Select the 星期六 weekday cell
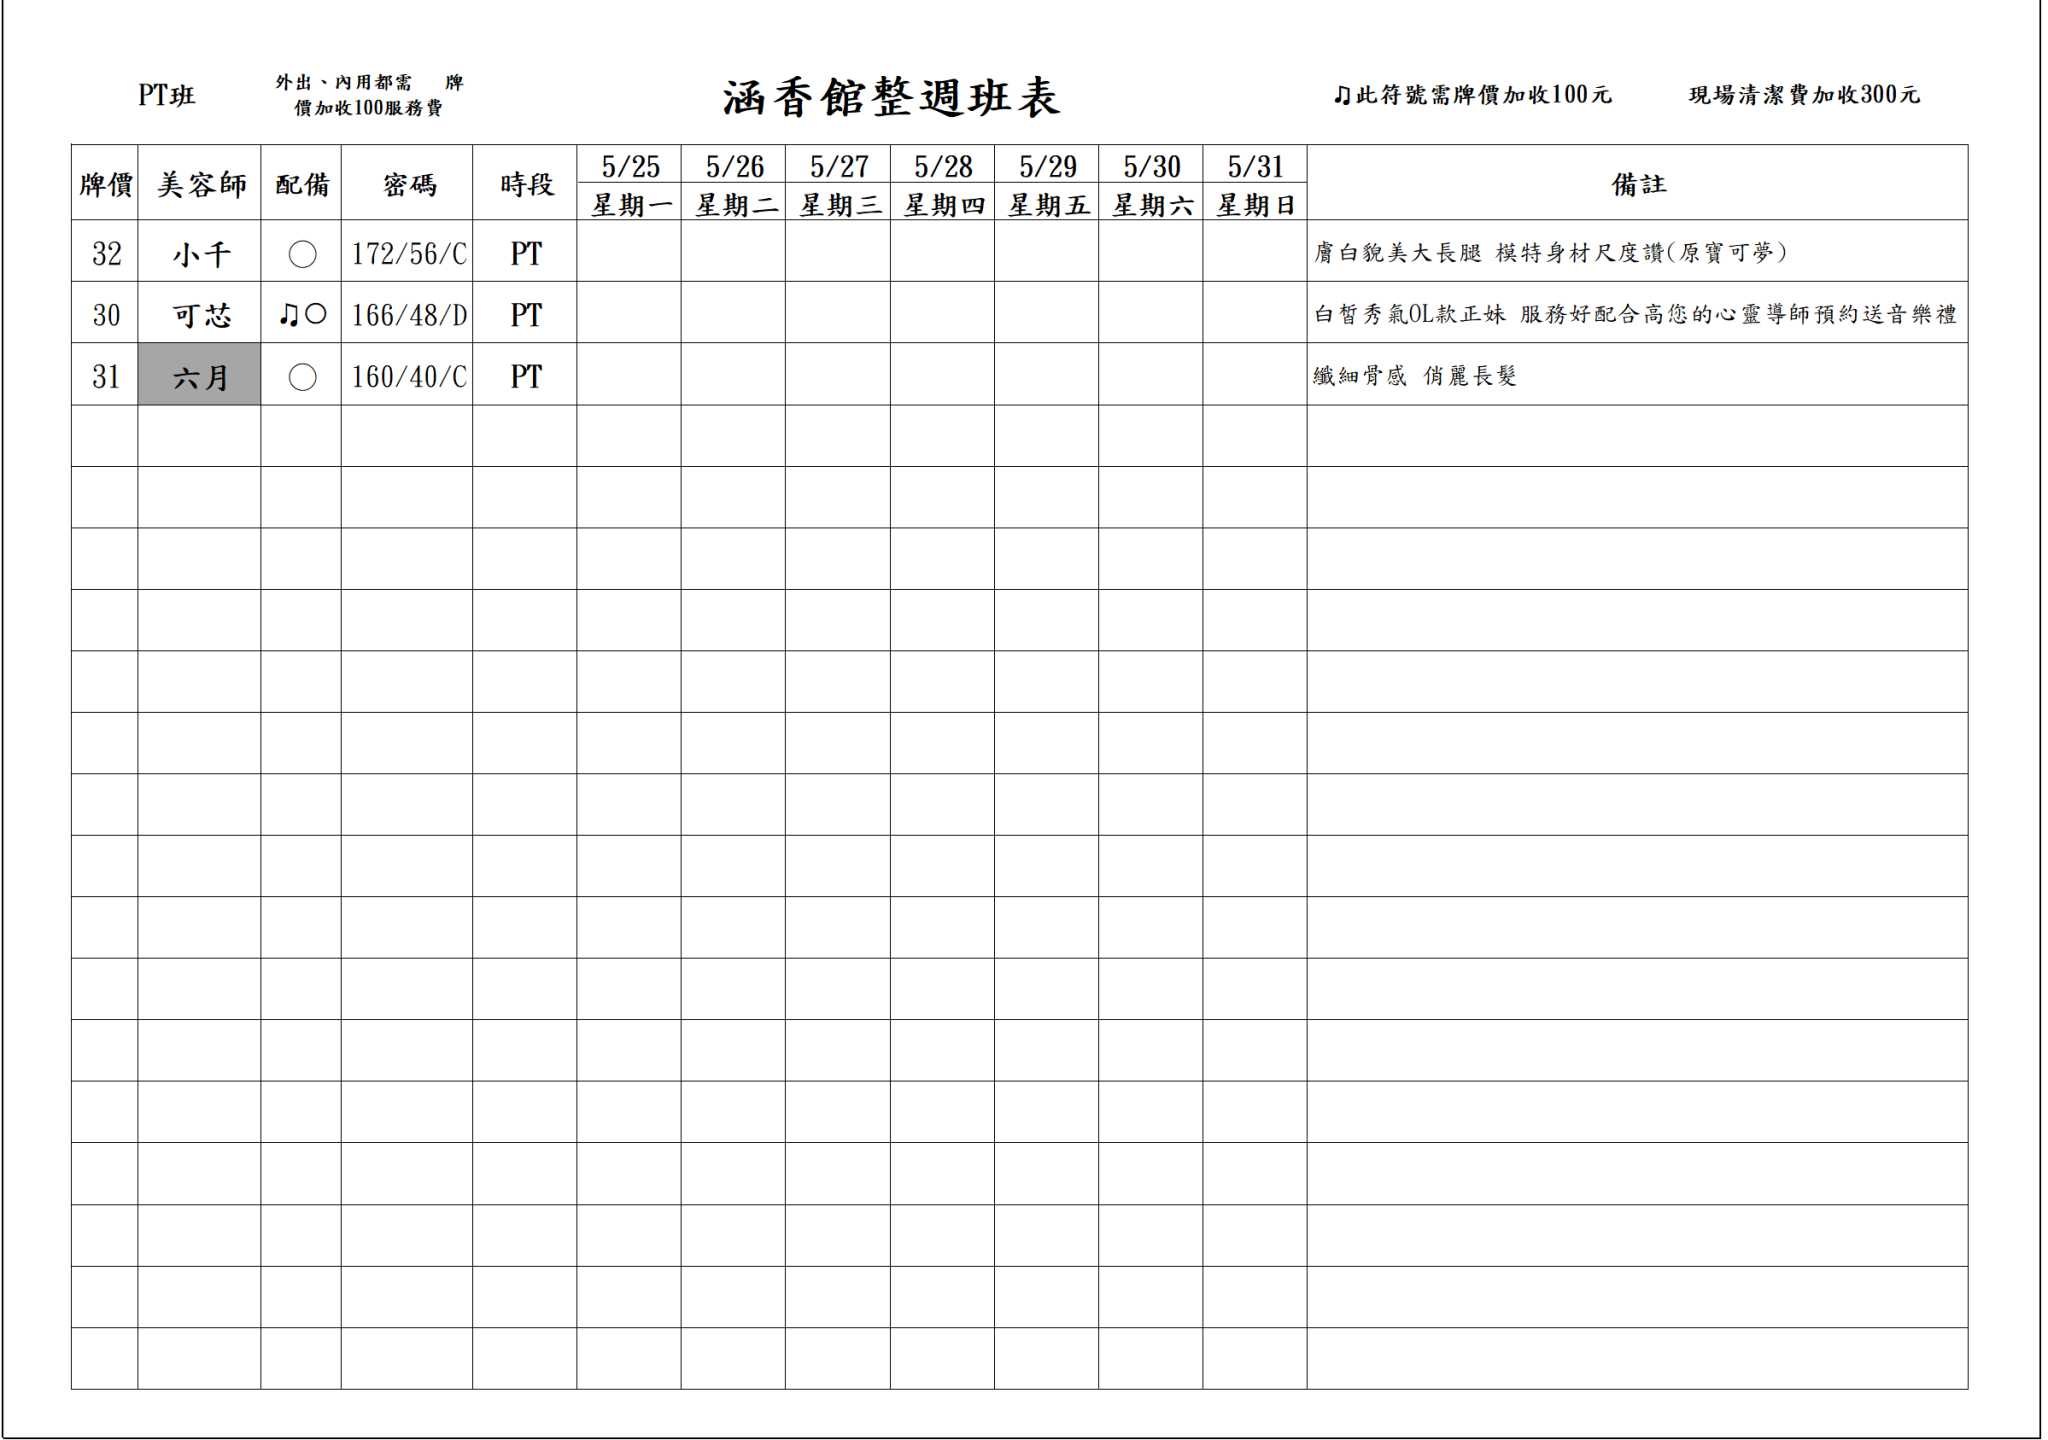This screenshot has width=2048, height=1440. pos(1151,203)
